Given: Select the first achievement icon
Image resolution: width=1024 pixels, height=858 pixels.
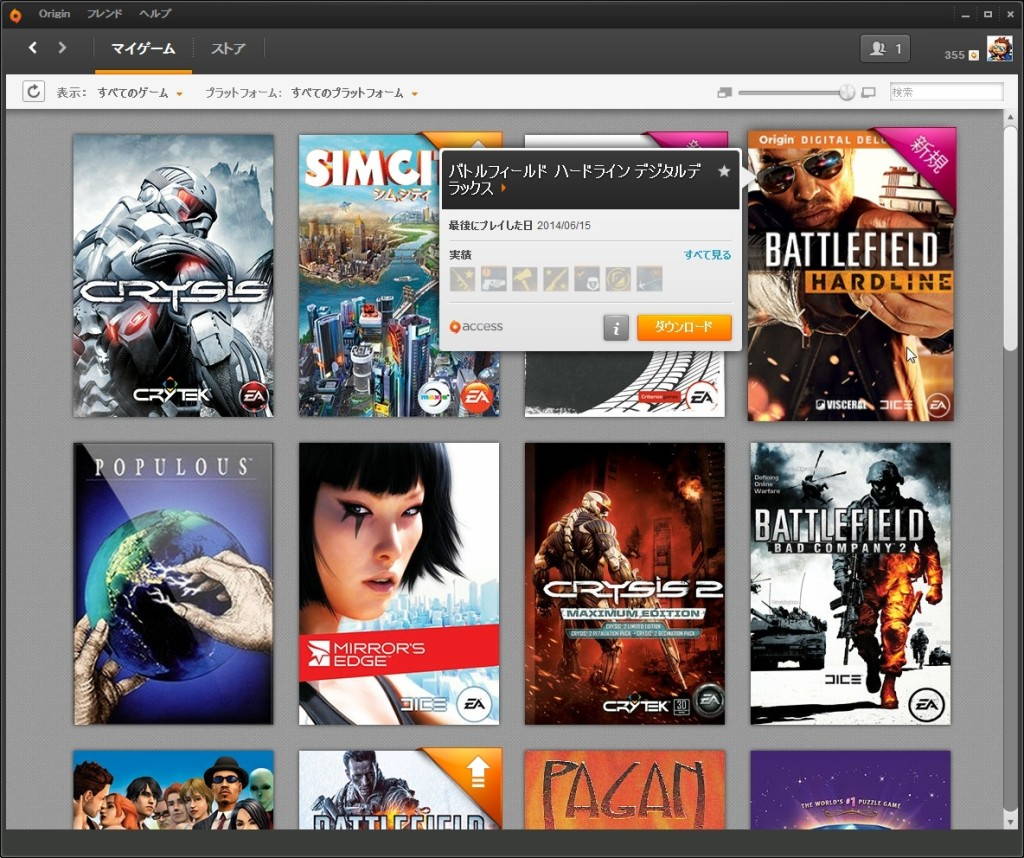Looking at the screenshot, I should 462,279.
